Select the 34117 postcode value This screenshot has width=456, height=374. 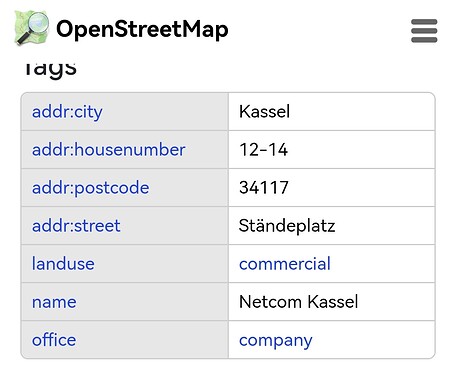coord(264,188)
